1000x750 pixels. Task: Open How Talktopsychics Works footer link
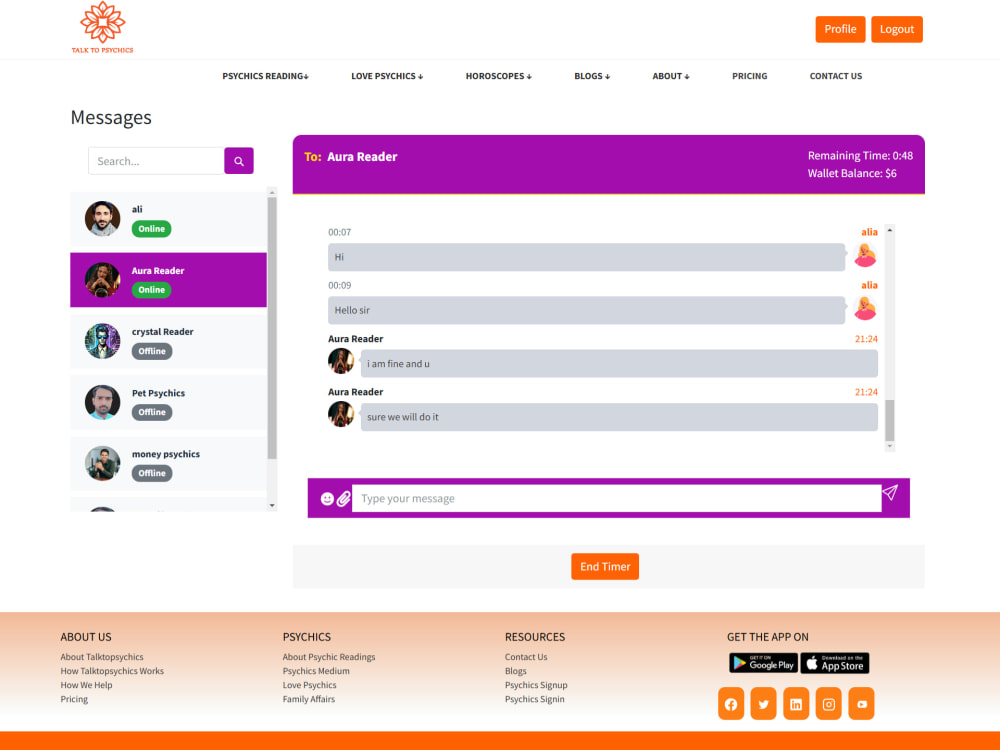tap(112, 671)
